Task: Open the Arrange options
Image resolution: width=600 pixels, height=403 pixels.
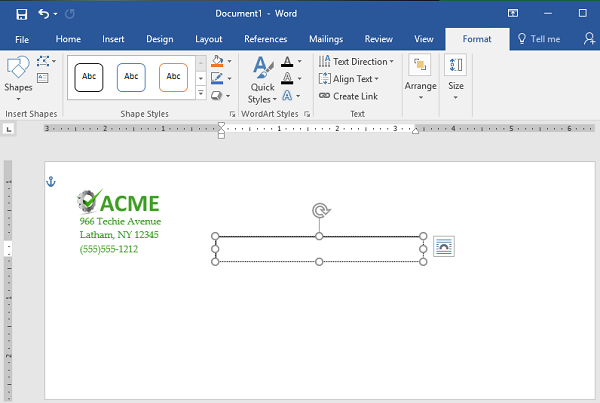Action: click(421, 75)
